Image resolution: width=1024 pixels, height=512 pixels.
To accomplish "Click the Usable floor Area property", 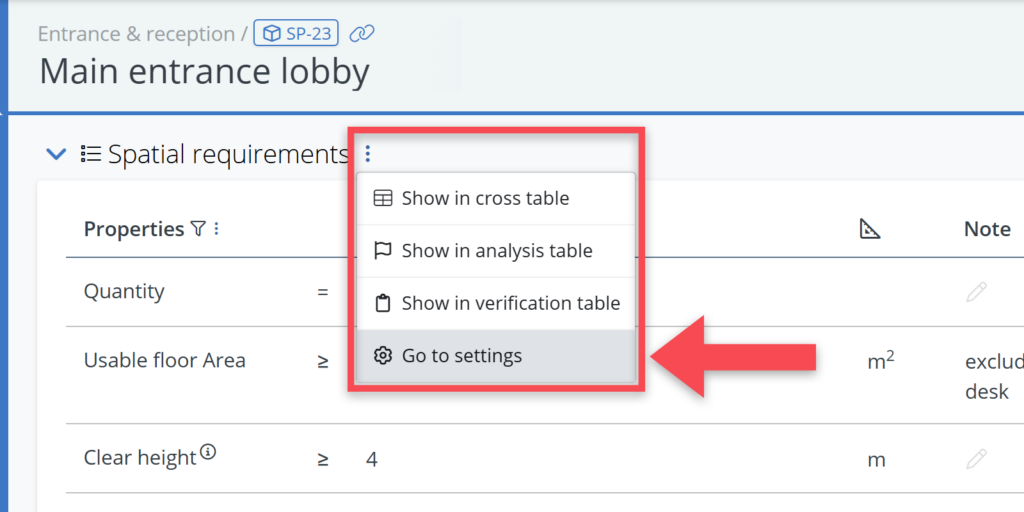I will pos(164,360).
